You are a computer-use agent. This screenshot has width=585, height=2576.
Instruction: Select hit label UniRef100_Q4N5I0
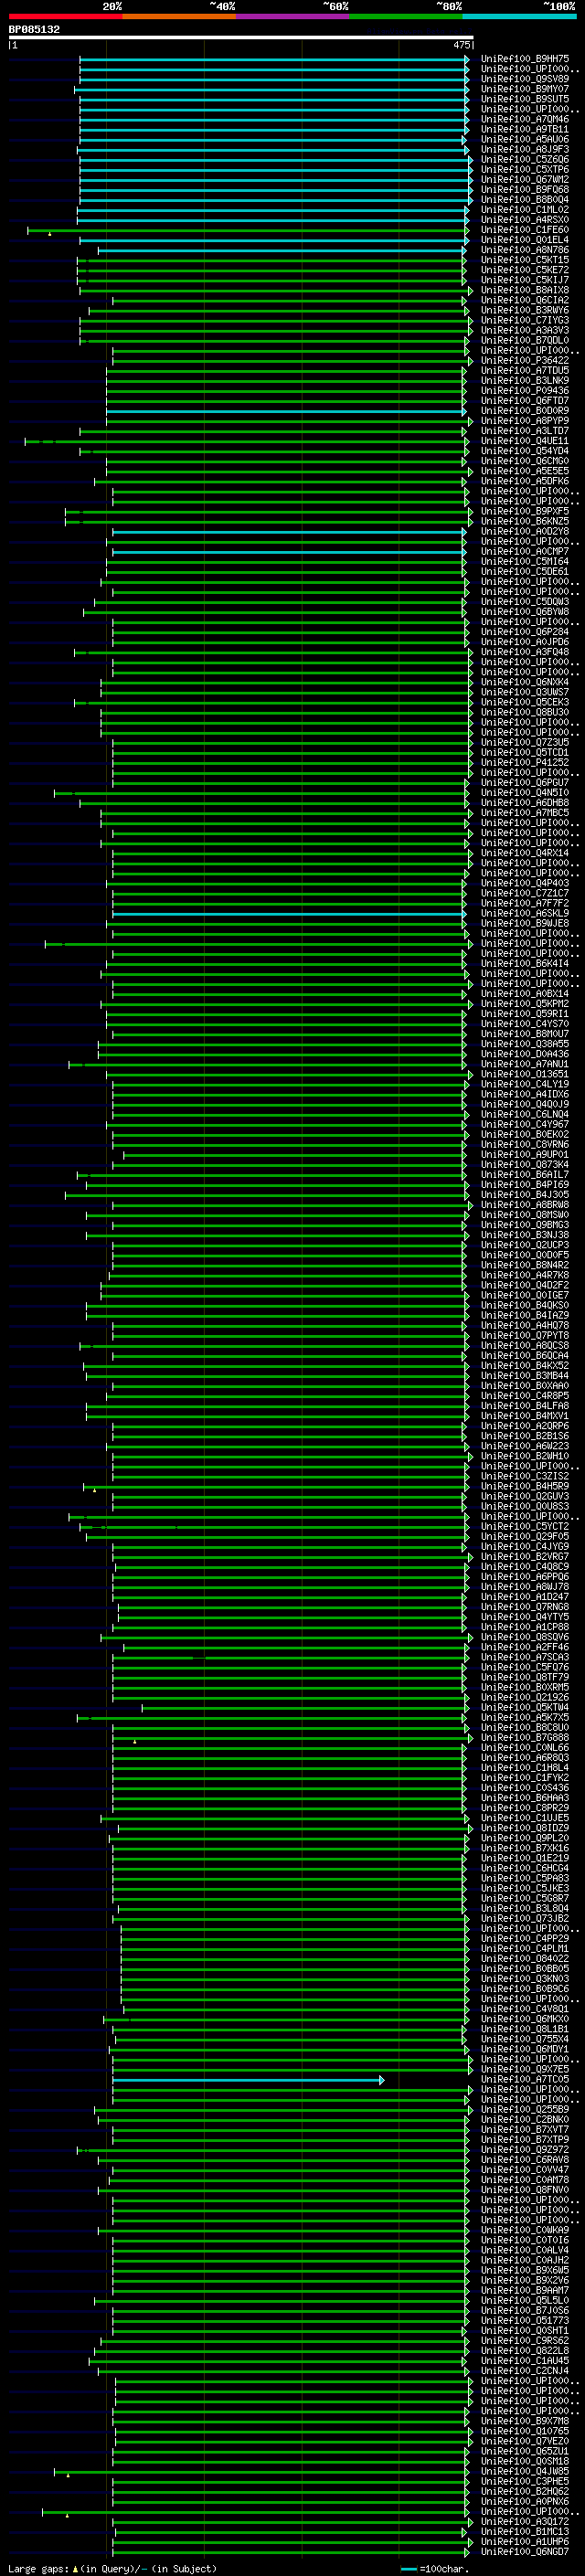[525, 793]
